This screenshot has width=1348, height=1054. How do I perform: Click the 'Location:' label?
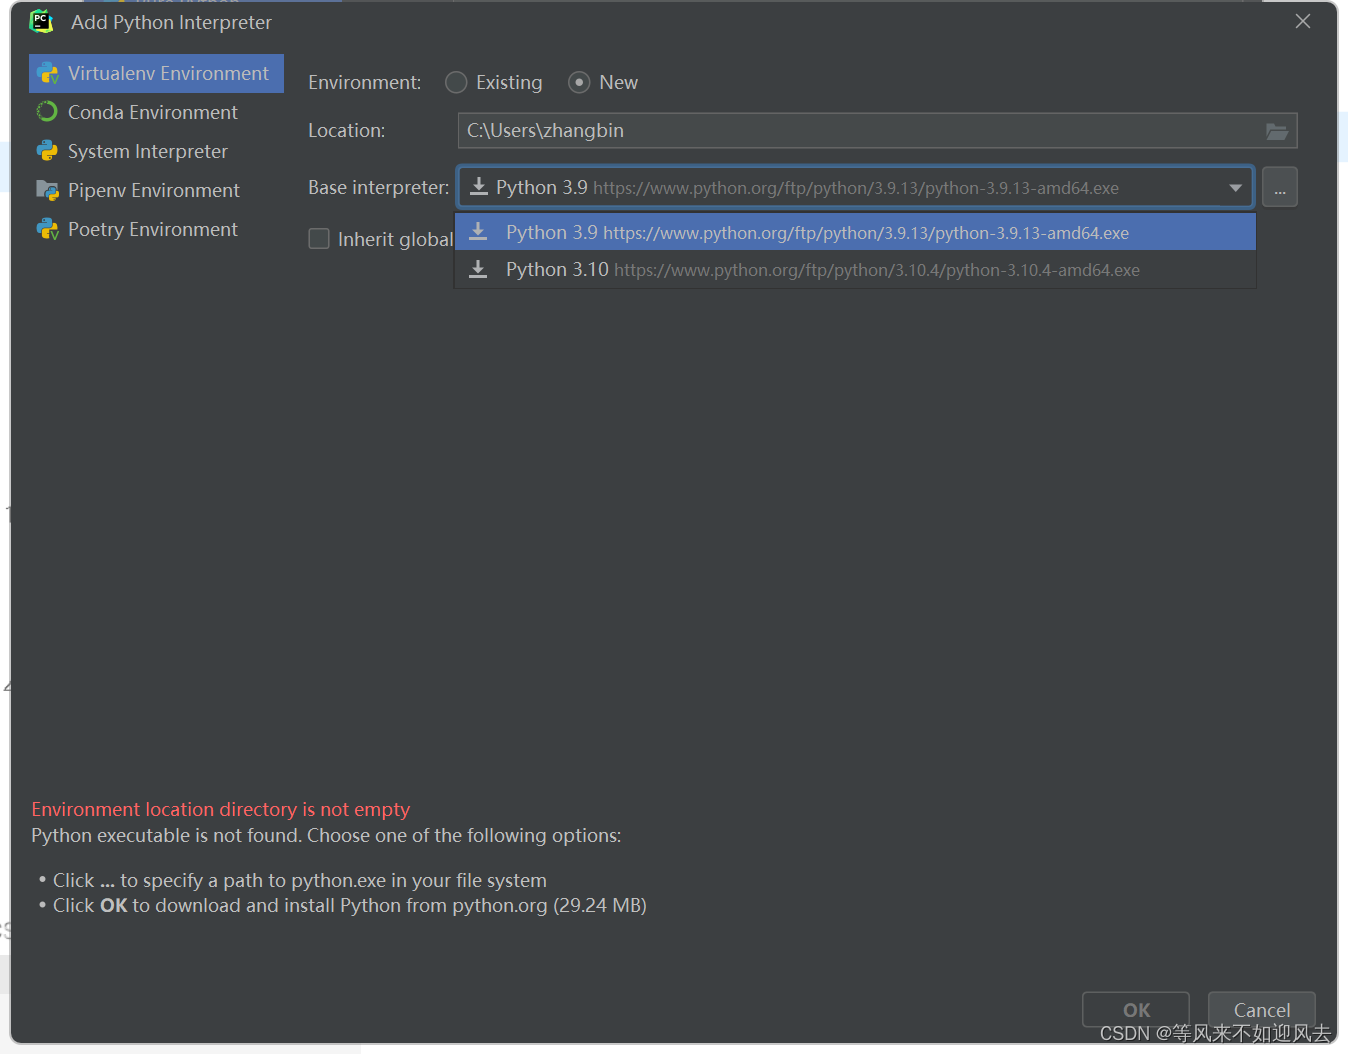point(346,130)
